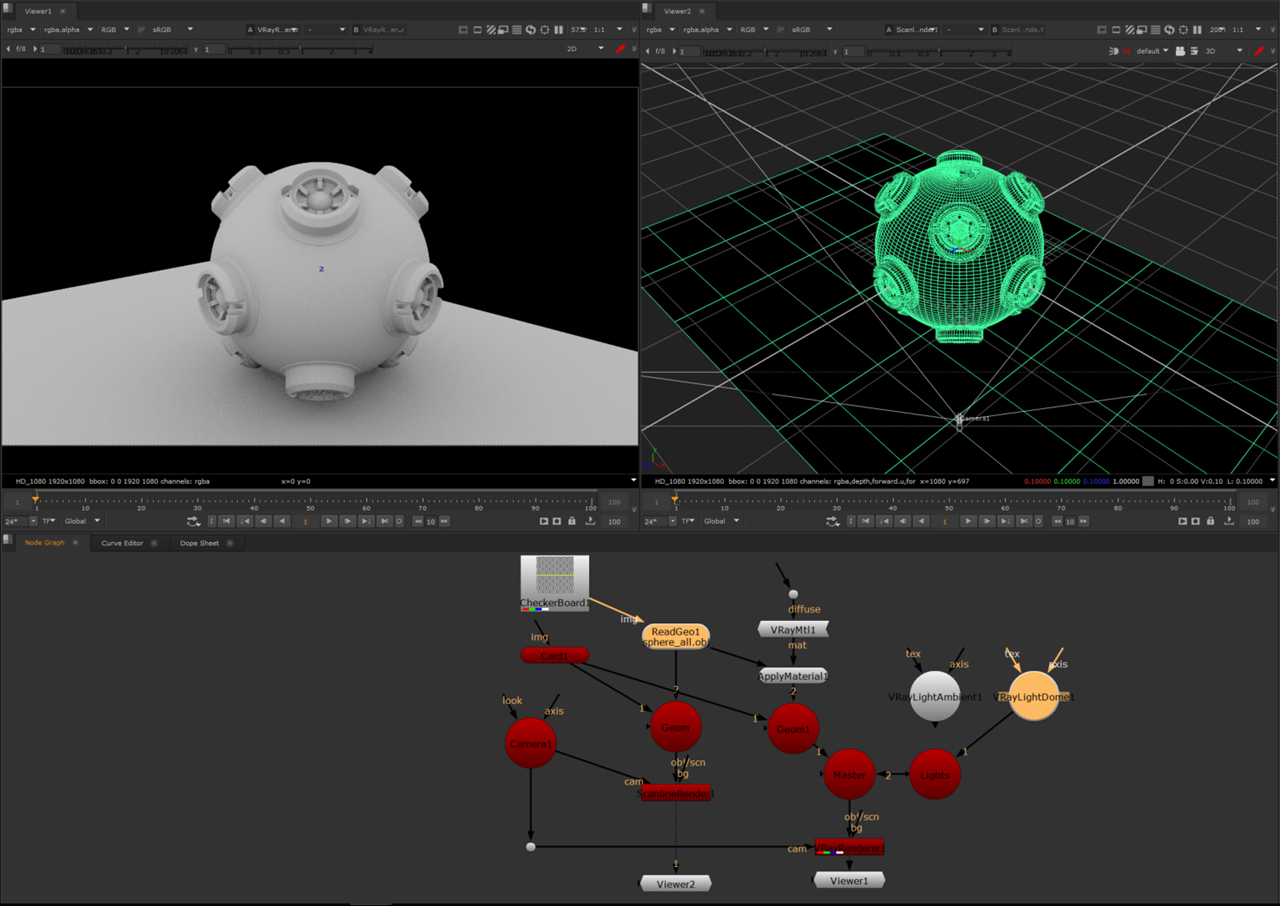This screenshot has height=906, width=1280.
Task: Jump to last frame in Viewer1 timeline
Action: click(384, 521)
